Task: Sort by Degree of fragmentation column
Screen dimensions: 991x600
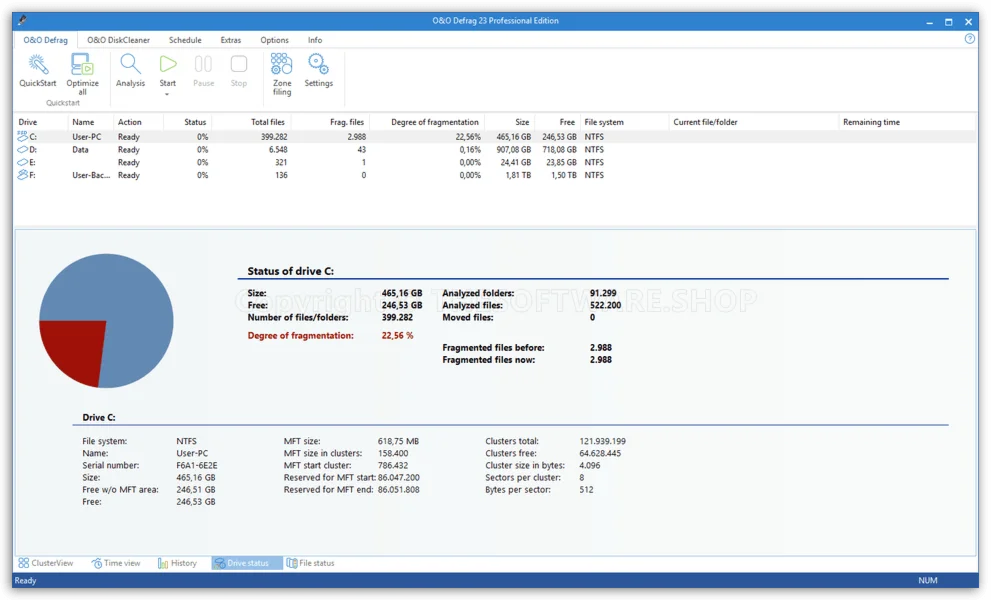Action: pos(435,122)
